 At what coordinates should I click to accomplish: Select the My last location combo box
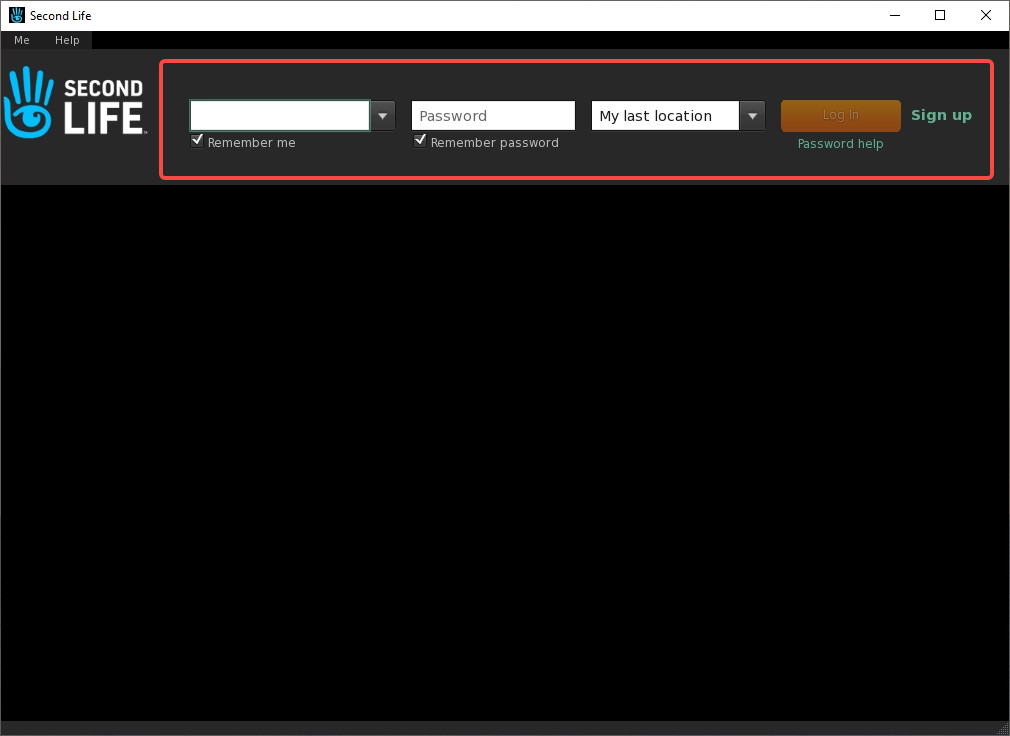[x=665, y=116]
